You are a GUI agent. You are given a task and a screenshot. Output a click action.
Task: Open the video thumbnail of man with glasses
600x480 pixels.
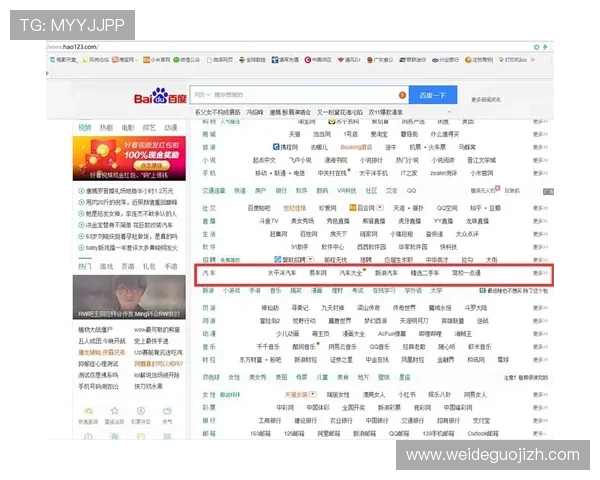[129, 297]
